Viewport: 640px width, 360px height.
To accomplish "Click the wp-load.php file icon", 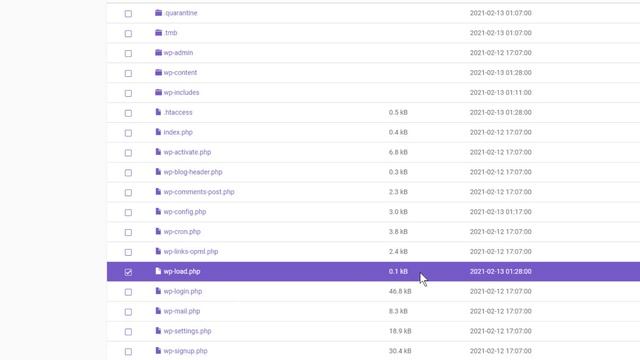I will click(158, 271).
